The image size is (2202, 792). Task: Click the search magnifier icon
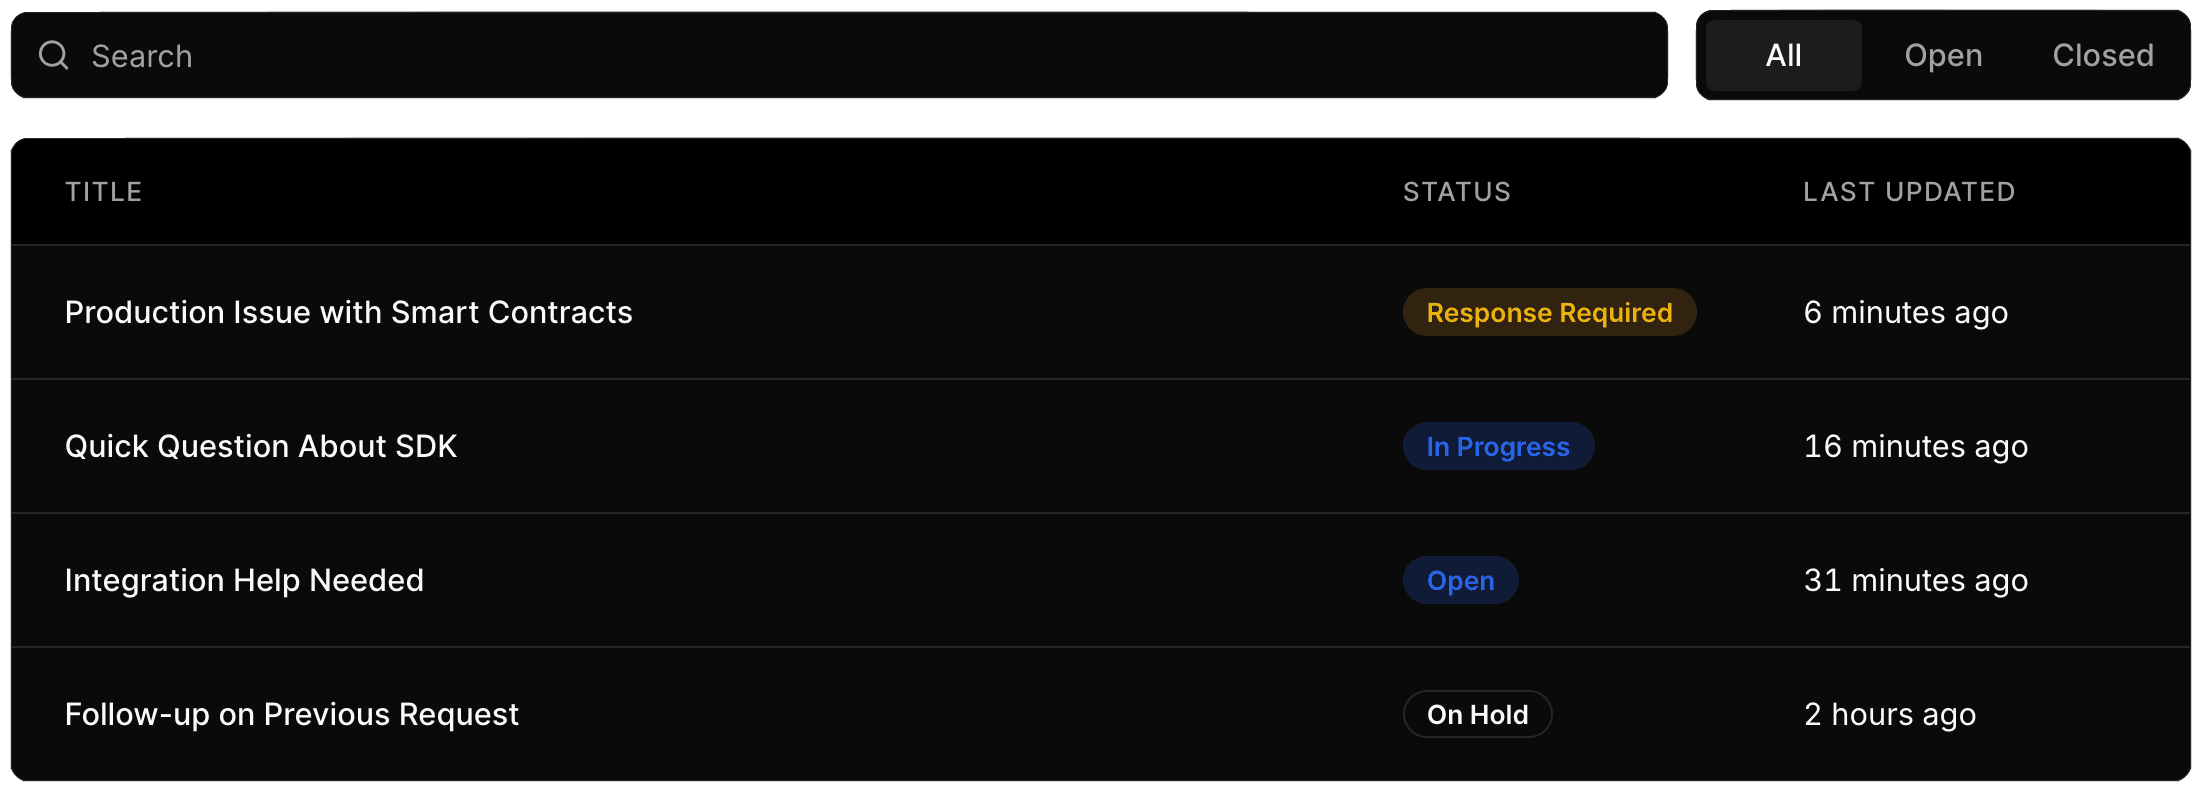coord(54,55)
